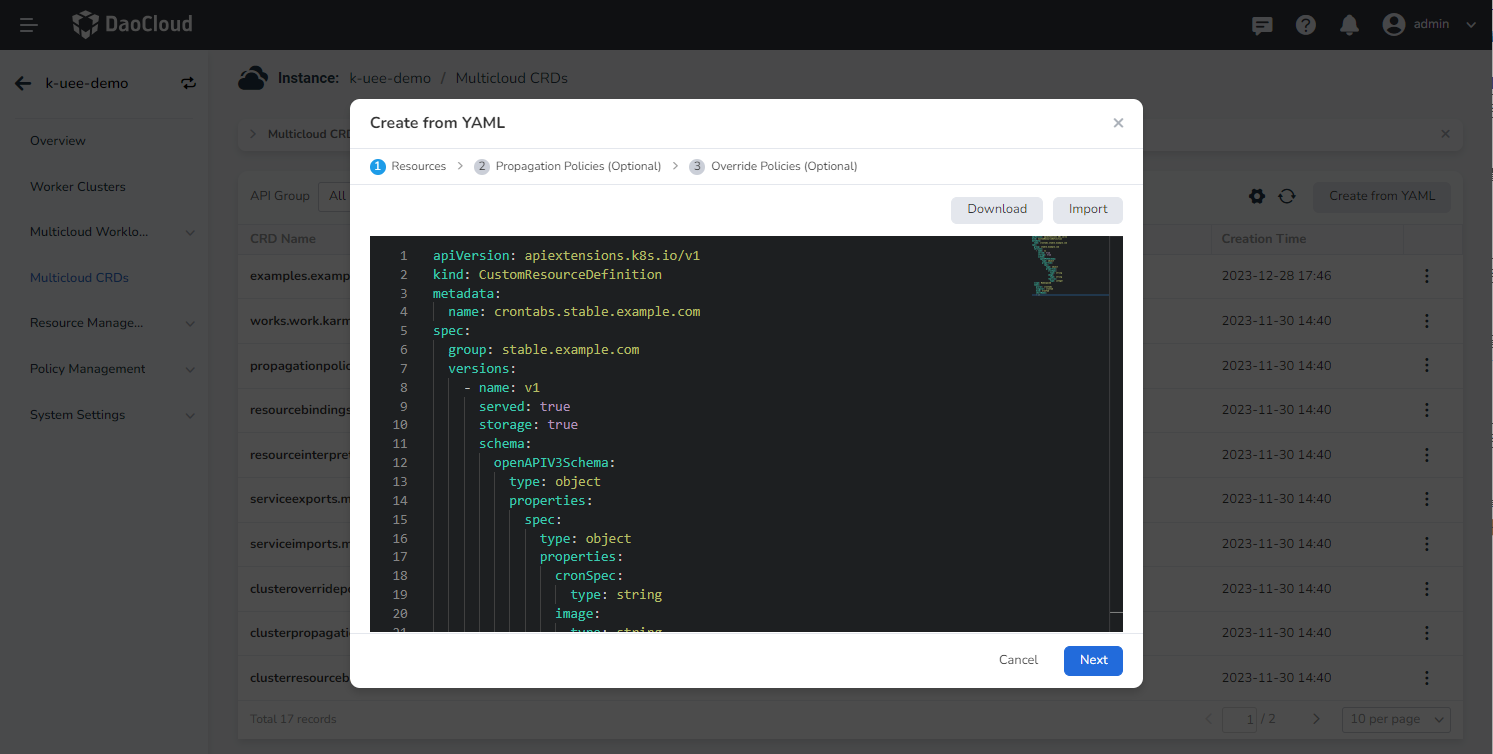The height and width of the screenshot is (754, 1493).
Task: Click the DaoCloud logo
Action: [131, 23]
